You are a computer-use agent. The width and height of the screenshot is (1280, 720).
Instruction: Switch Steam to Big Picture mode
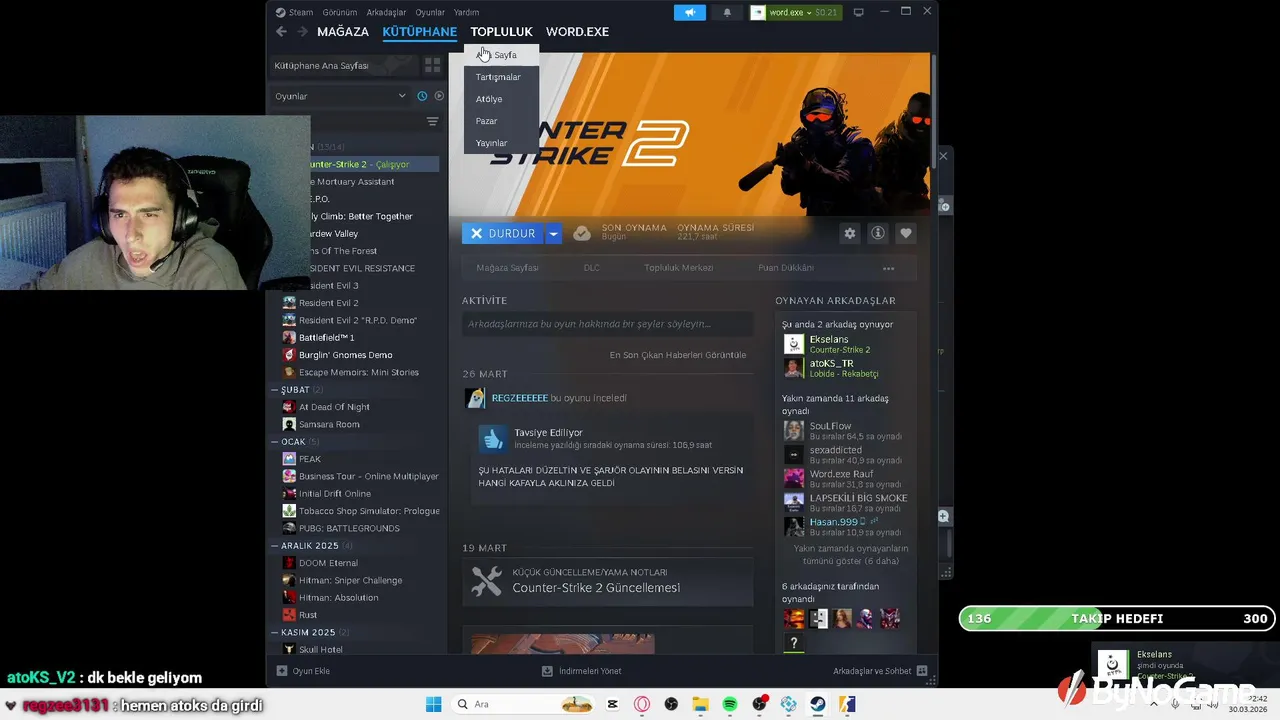click(x=858, y=12)
